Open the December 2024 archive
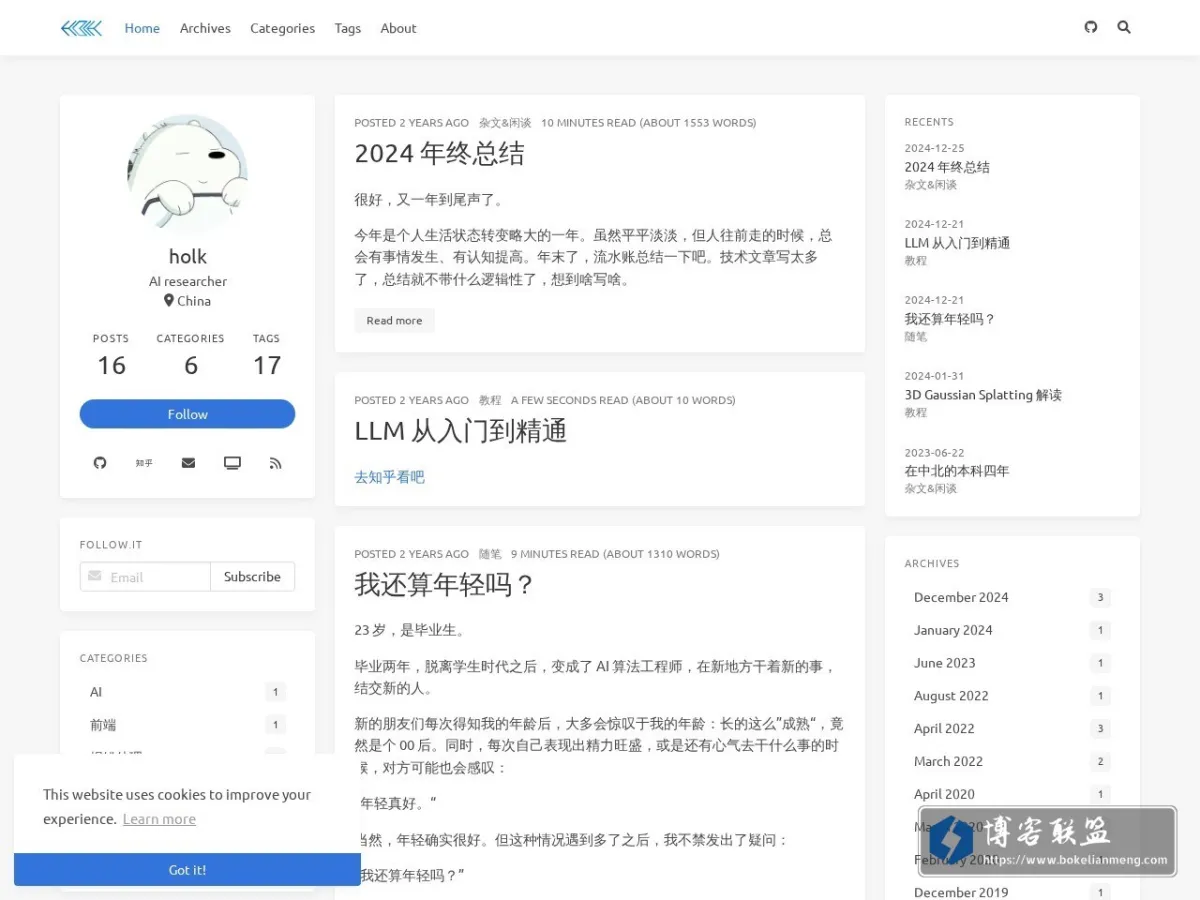This screenshot has height=900, width=1200. click(1012, 598)
